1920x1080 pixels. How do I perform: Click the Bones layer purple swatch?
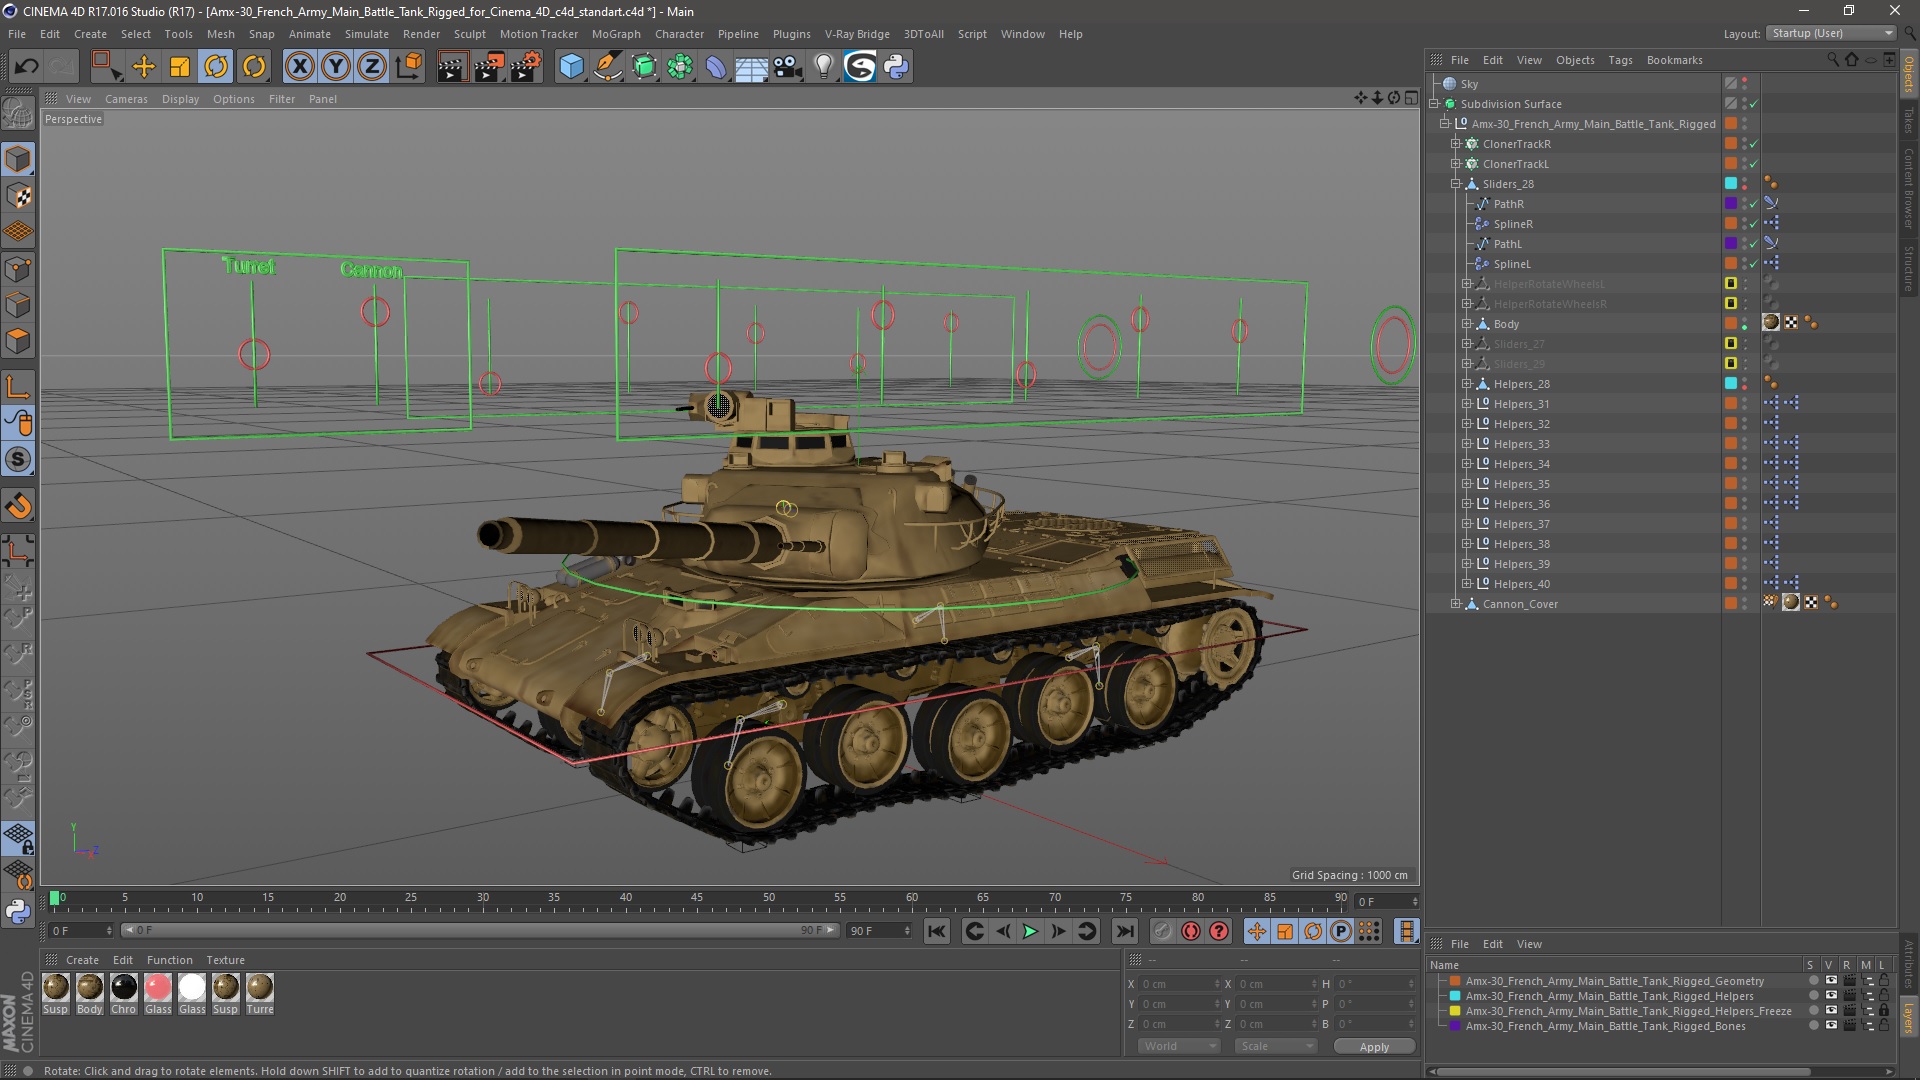click(1456, 1026)
